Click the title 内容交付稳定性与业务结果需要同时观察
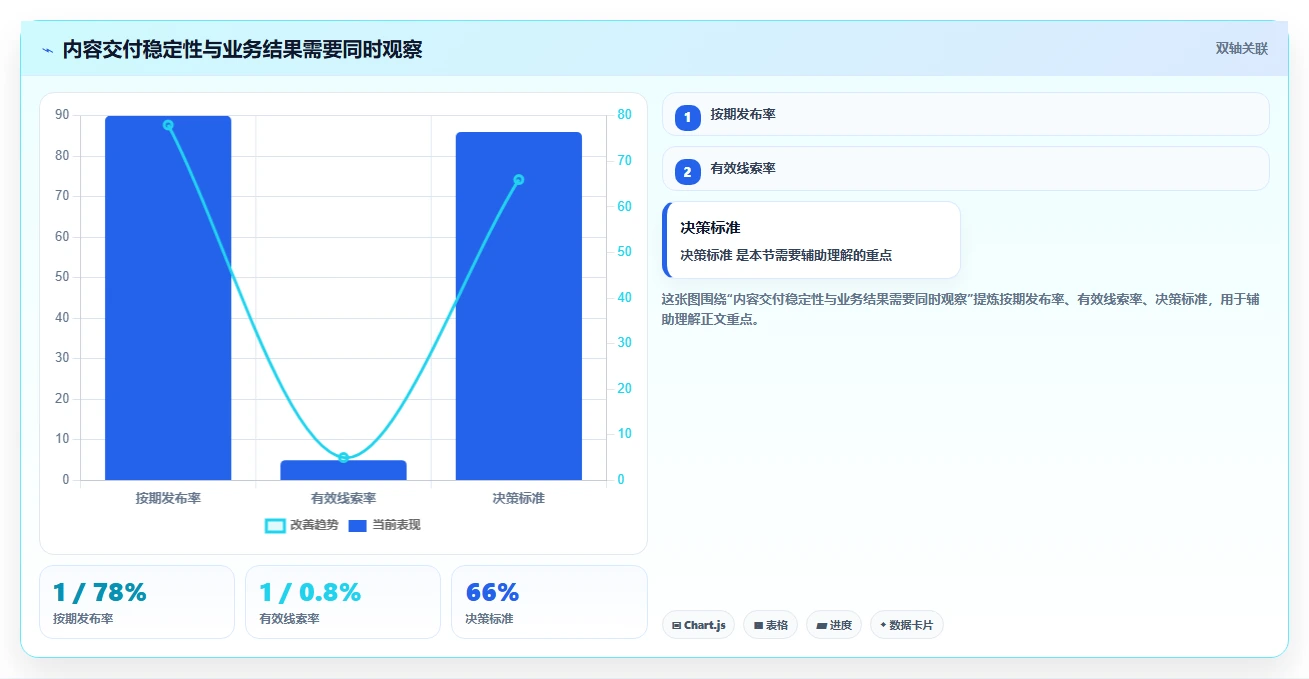Viewport: 1309px width, 679px height. [x=242, y=49]
